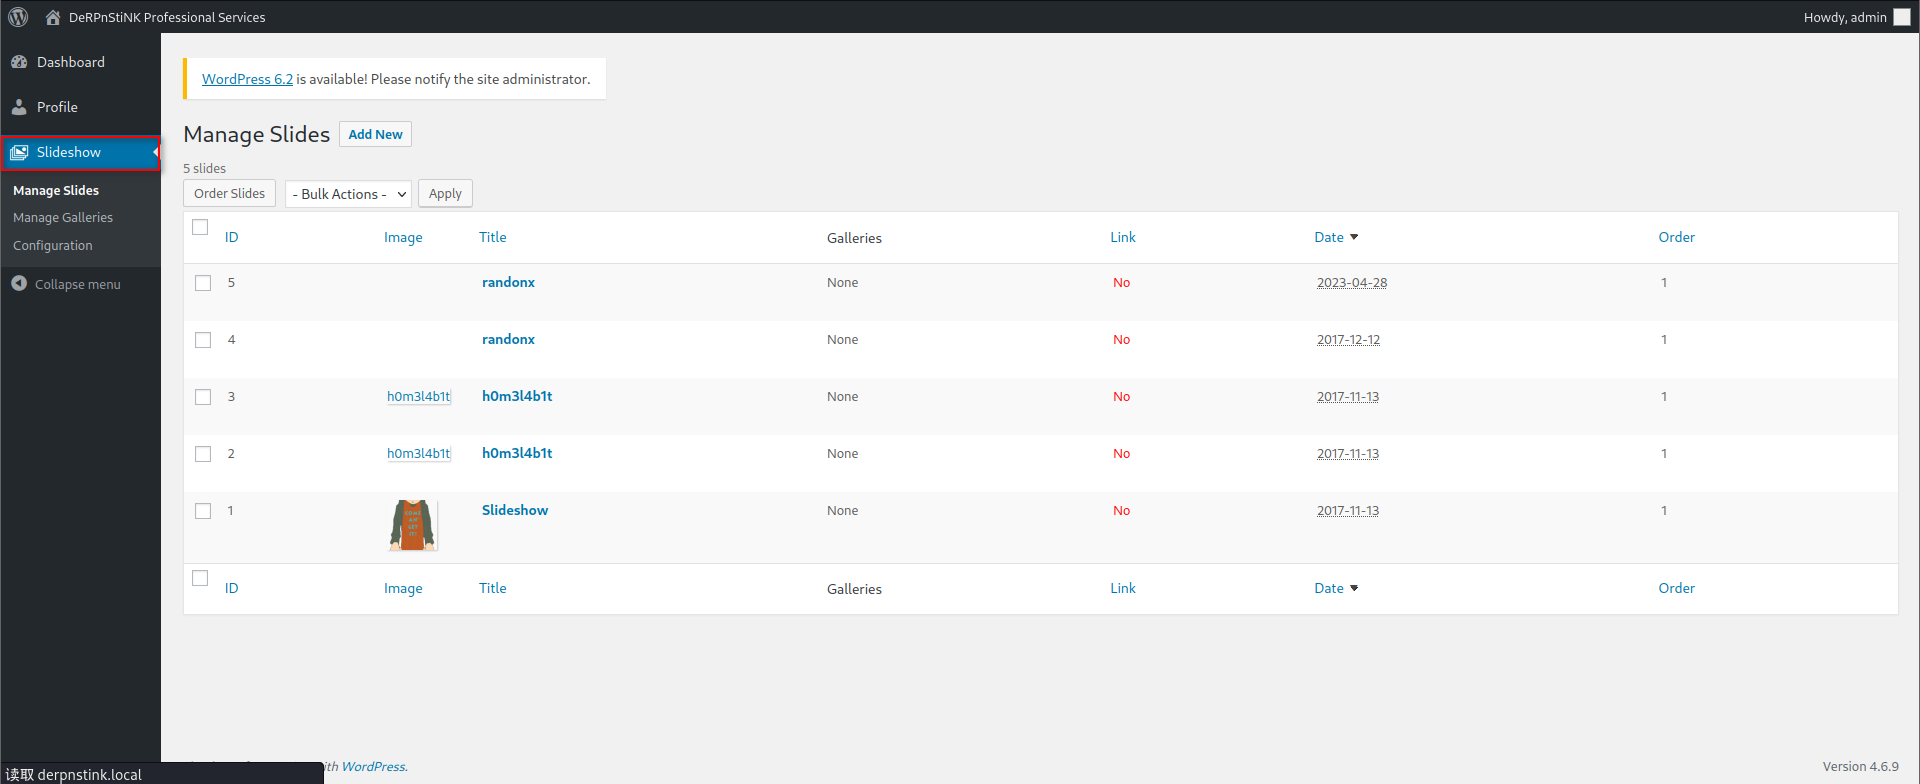Viewport: 1920px width, 784px height.
Task: Select date 2017-12-12 text
Action: tap(1348, 340)
